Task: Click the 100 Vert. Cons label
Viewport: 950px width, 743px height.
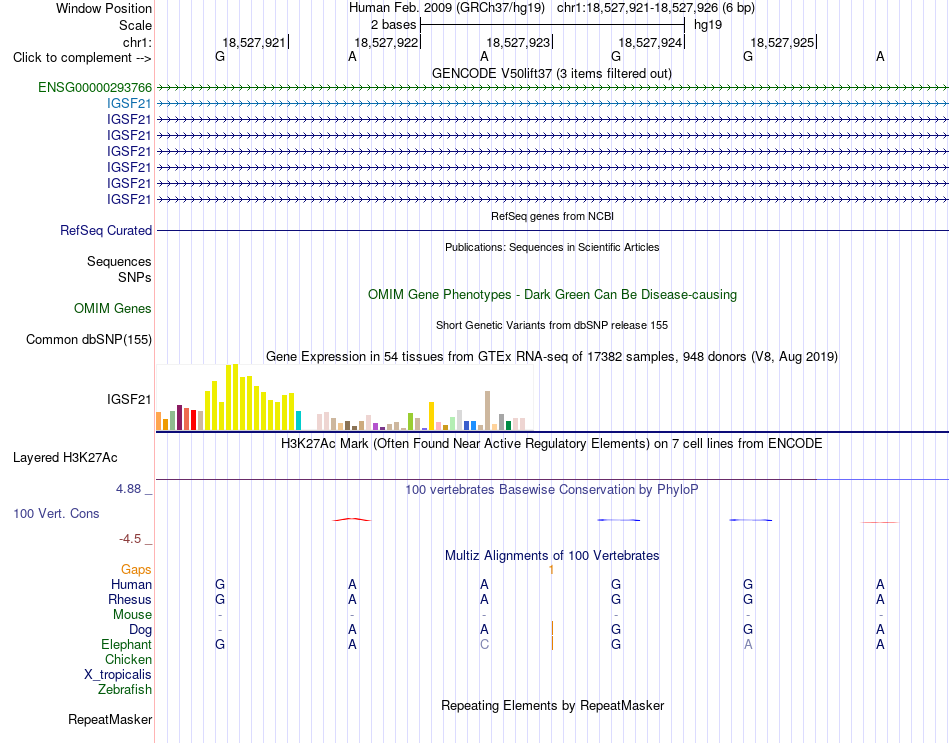Action: click(56, 513)
